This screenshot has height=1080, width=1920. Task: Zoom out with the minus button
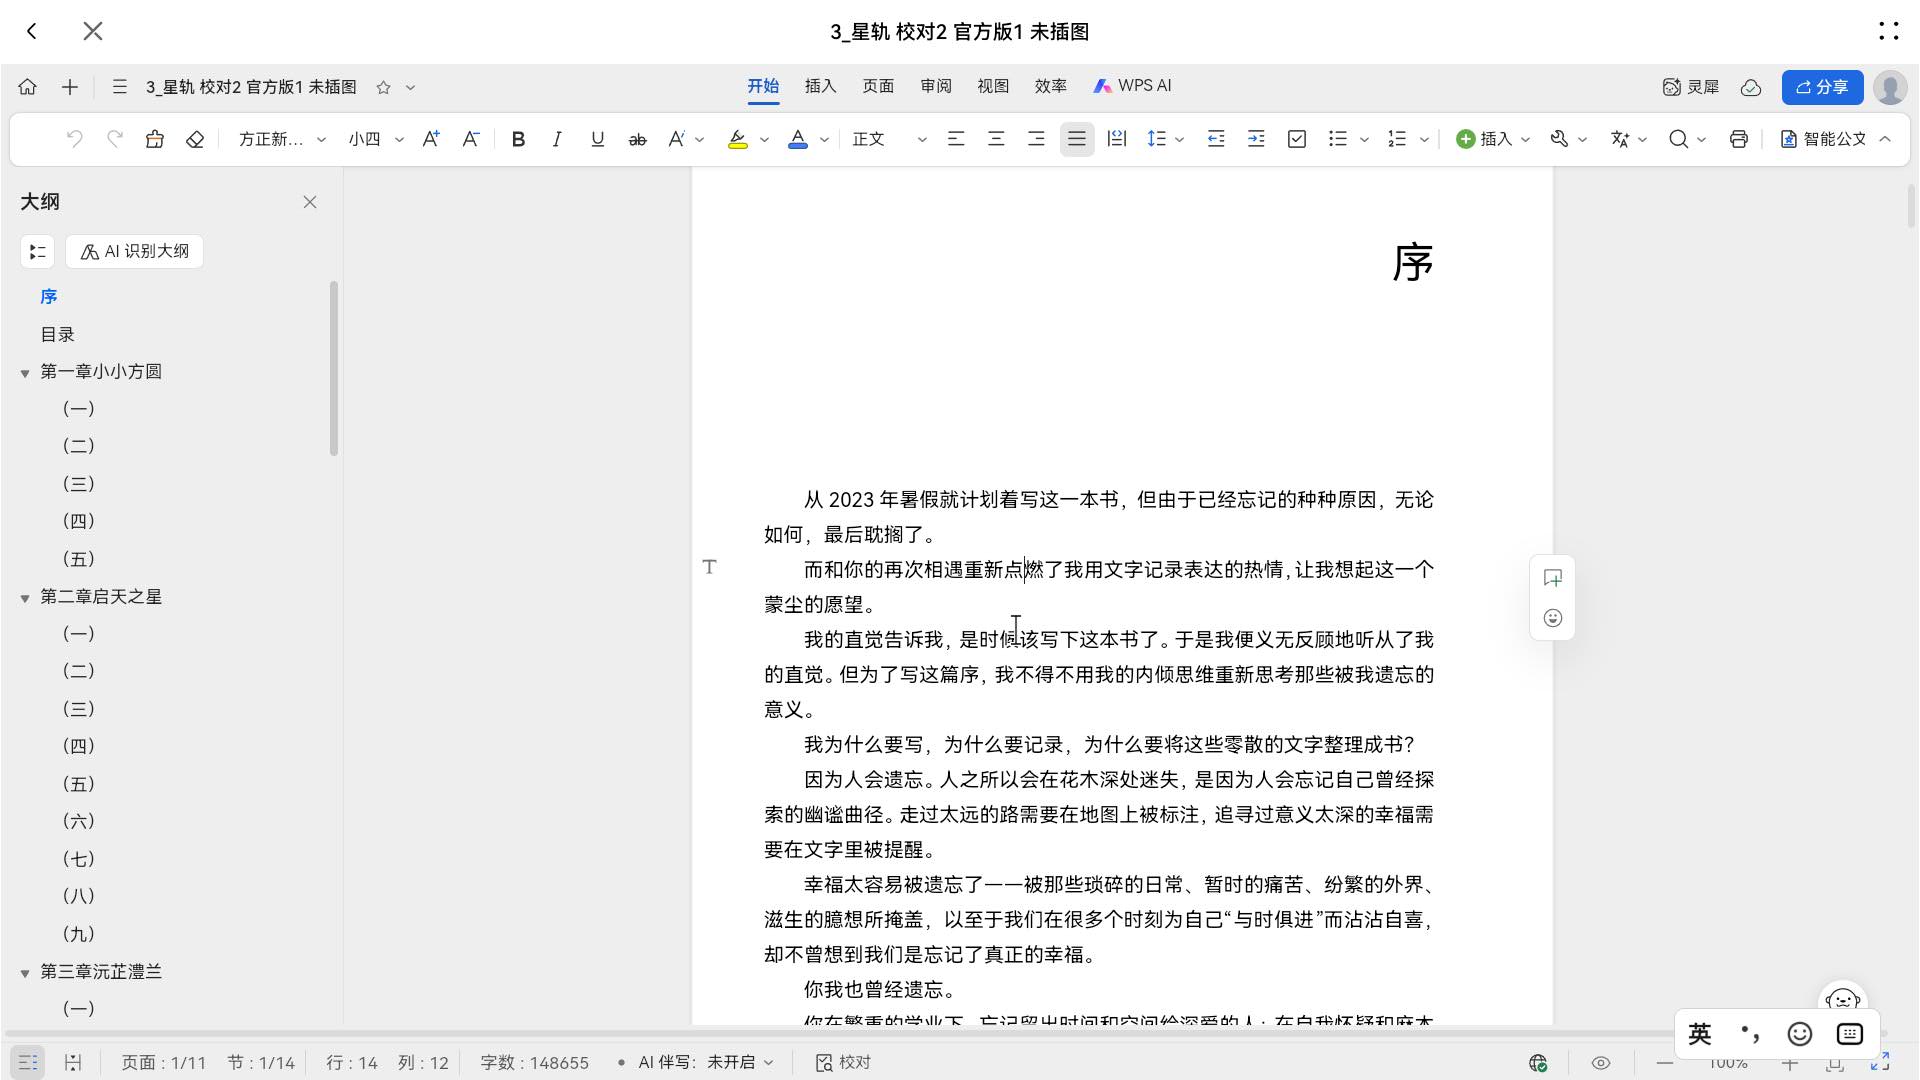pos(1664,1063)
